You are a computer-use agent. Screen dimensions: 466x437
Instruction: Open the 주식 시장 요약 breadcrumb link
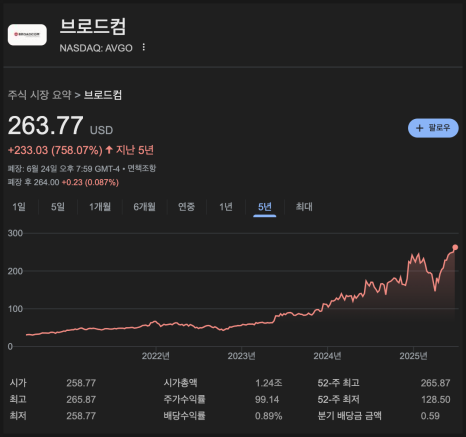[x=39, y=95]
